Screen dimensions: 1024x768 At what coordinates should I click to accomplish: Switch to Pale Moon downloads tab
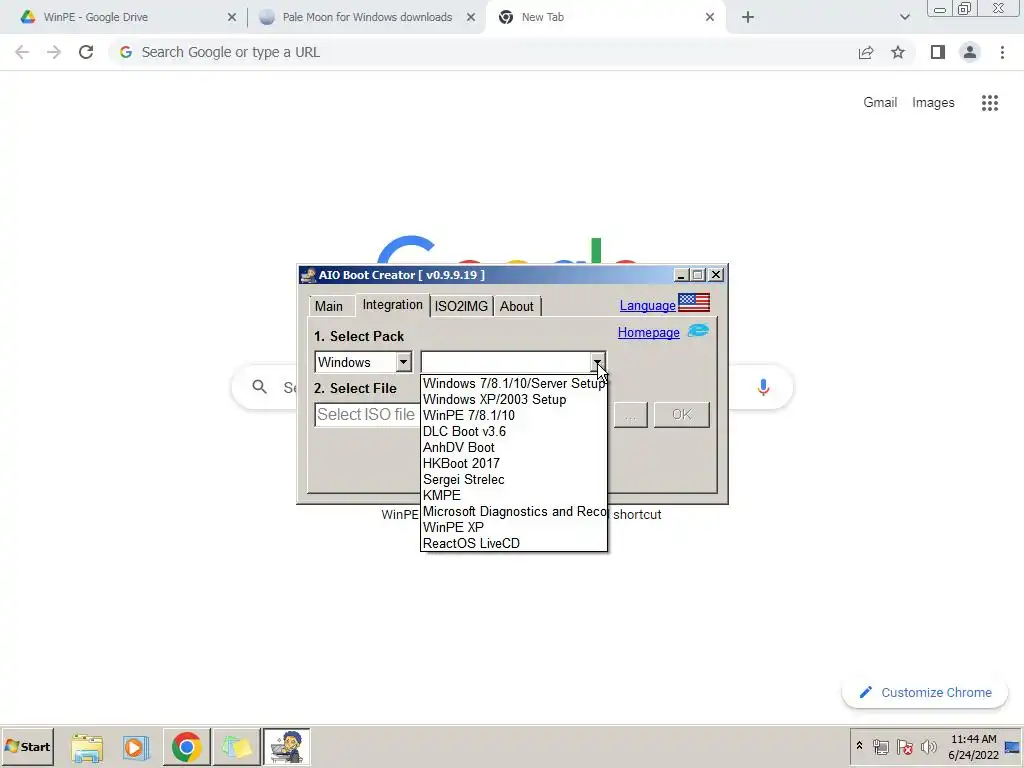point(367,17)
